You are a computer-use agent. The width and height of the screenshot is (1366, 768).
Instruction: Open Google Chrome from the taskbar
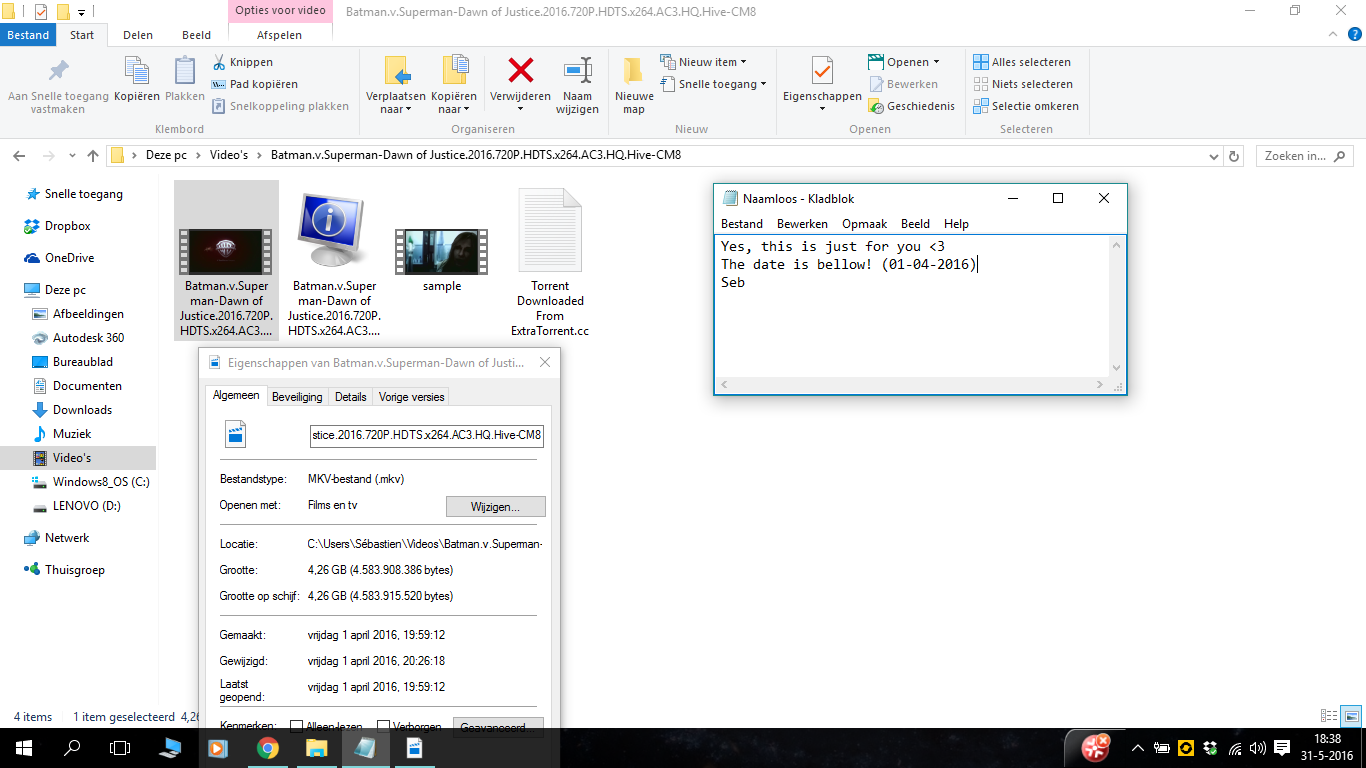(267, 747)
